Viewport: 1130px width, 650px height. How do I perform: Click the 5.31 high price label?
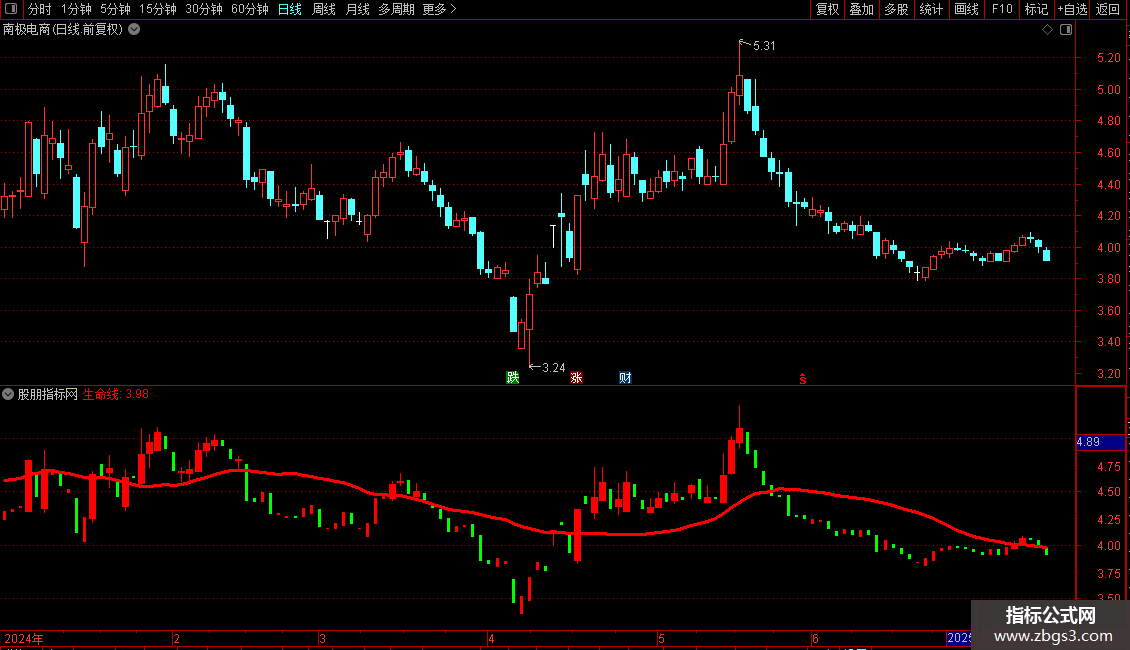(x=764, y=45)
